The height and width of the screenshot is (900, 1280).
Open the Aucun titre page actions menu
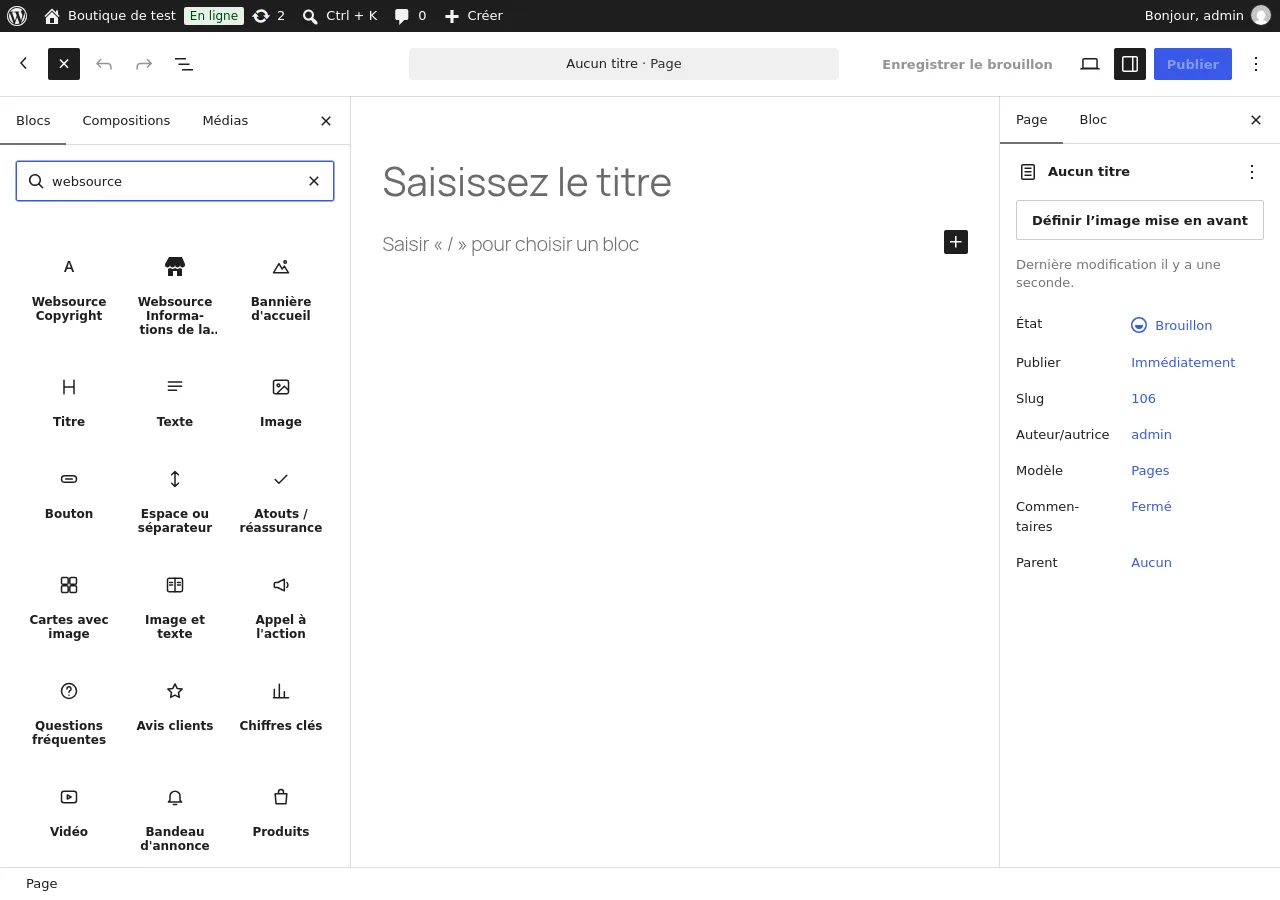point(1252,172)
